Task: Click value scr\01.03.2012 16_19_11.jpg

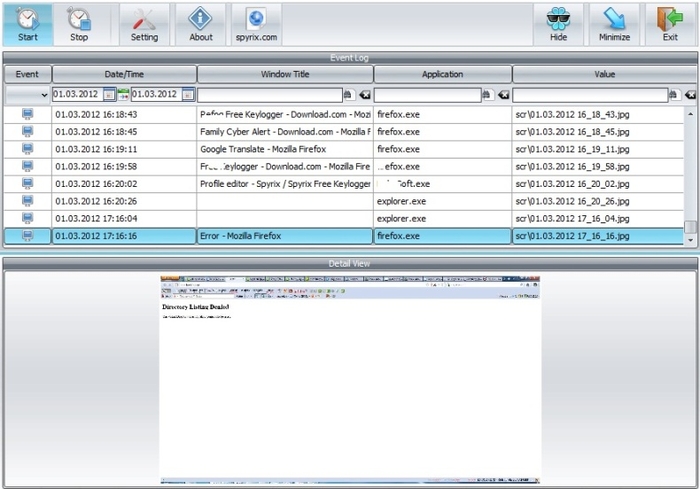Action: [572, 149]
